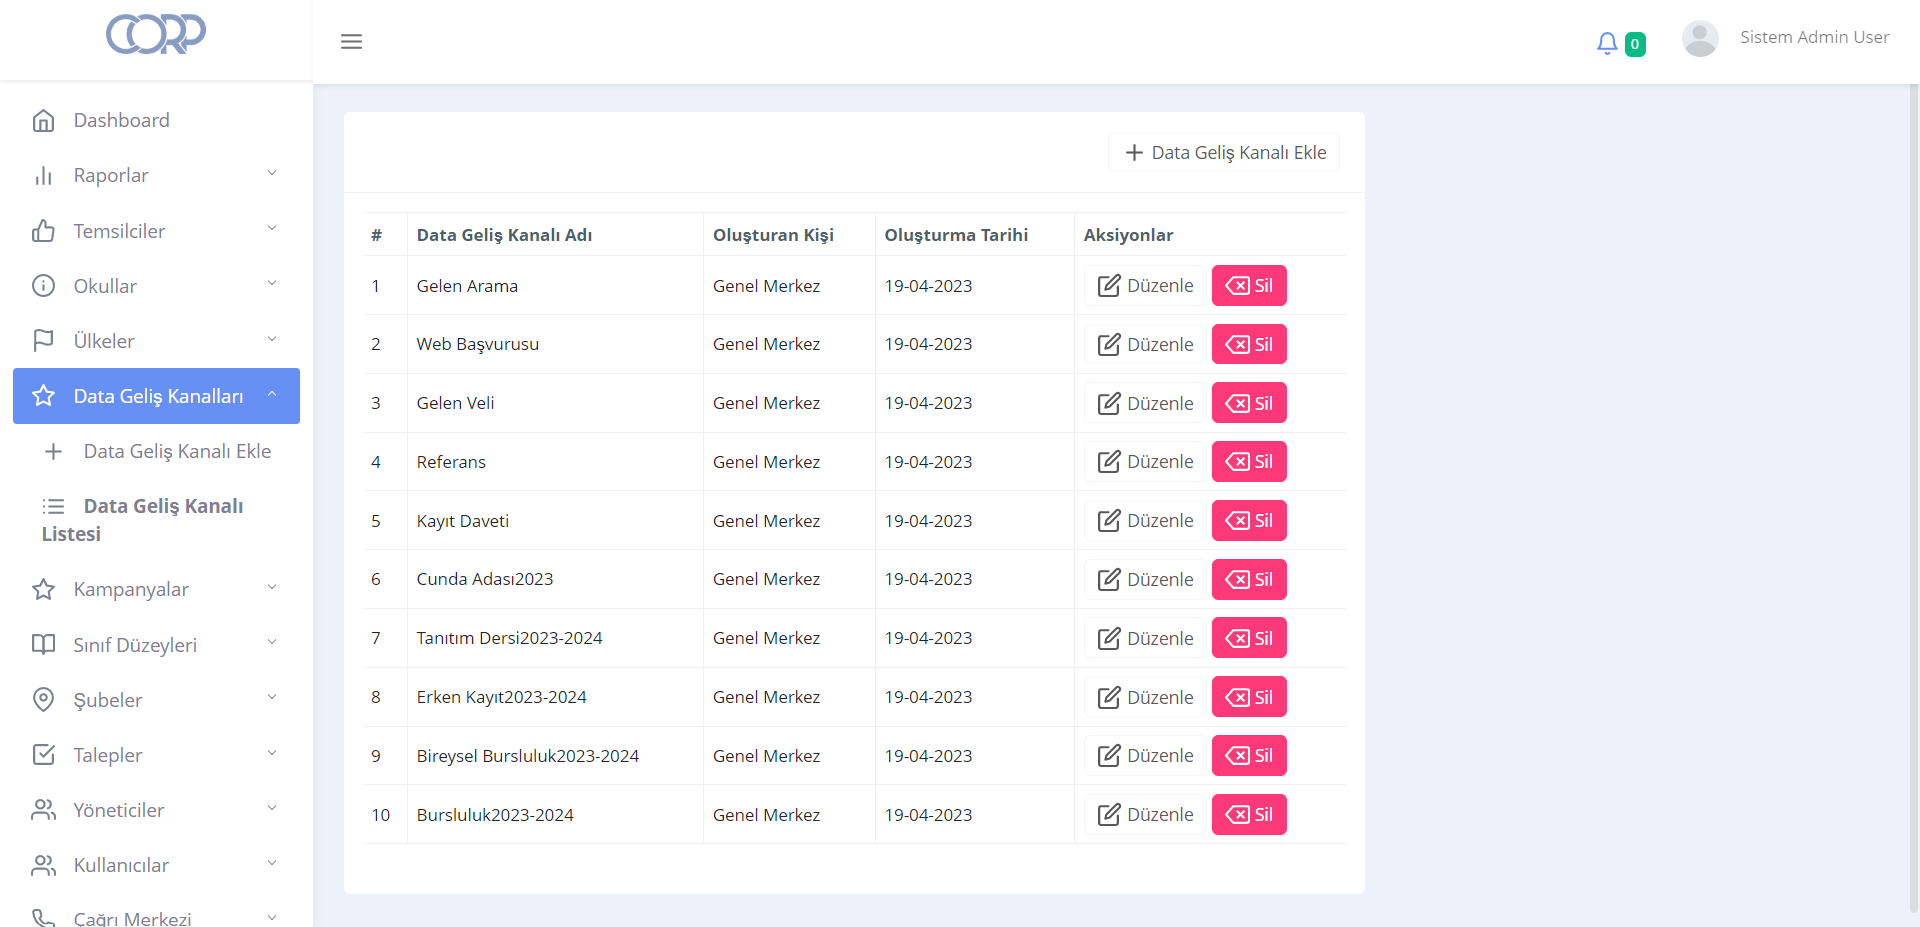
Task: Expand the Kampanyalar dropdown
Action: (x=272, y=588)
